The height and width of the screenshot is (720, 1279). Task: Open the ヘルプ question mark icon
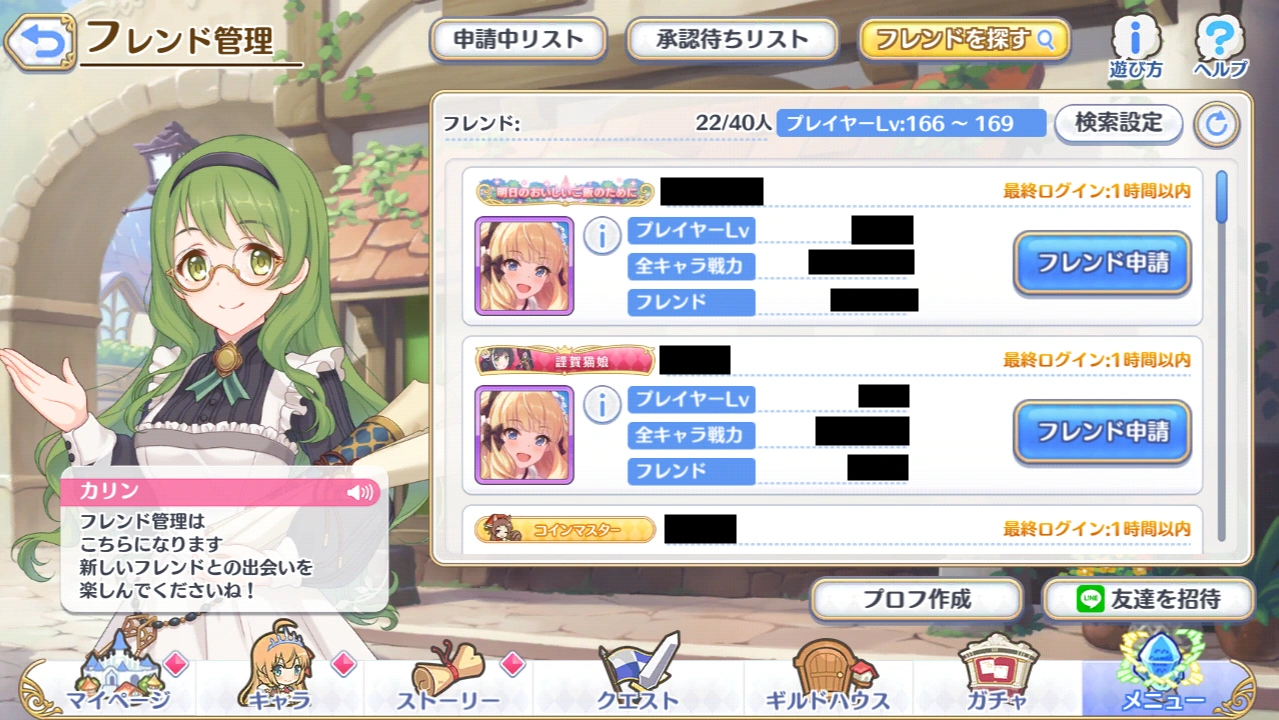(x=1220, y=47)
